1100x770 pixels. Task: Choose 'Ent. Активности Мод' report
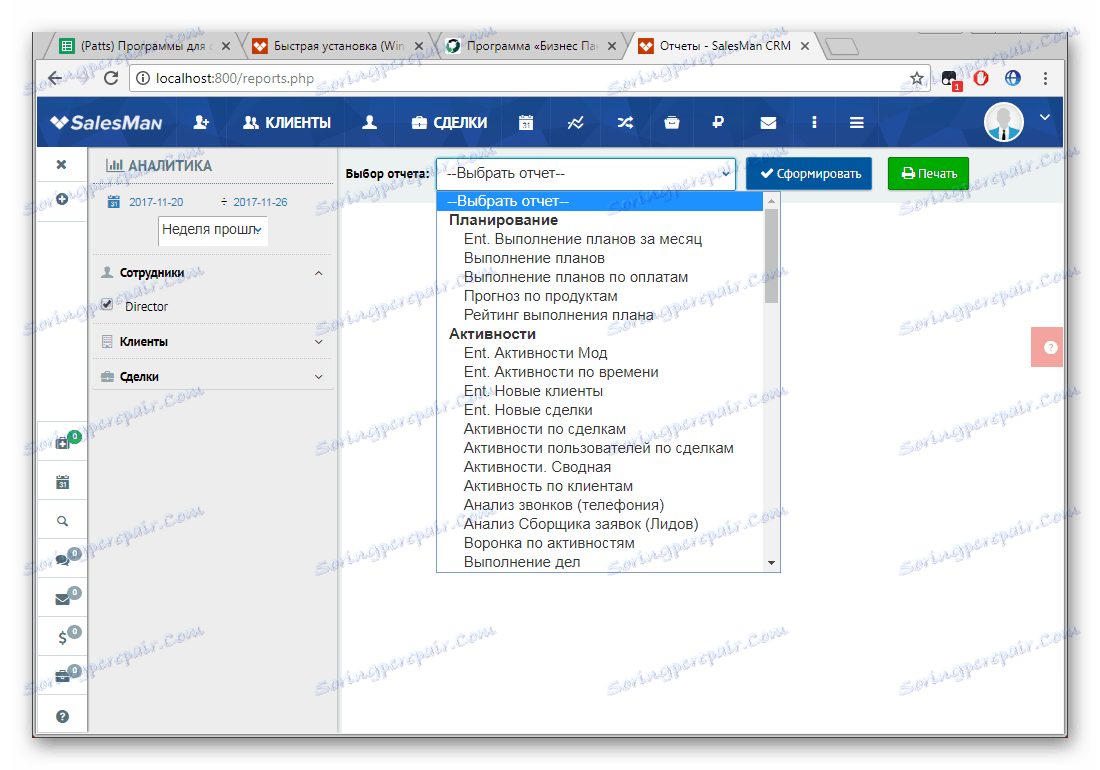coord(600,353)
